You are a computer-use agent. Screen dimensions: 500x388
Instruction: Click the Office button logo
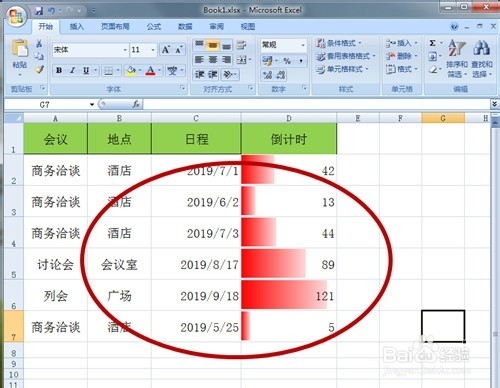[x=16, y=16]
